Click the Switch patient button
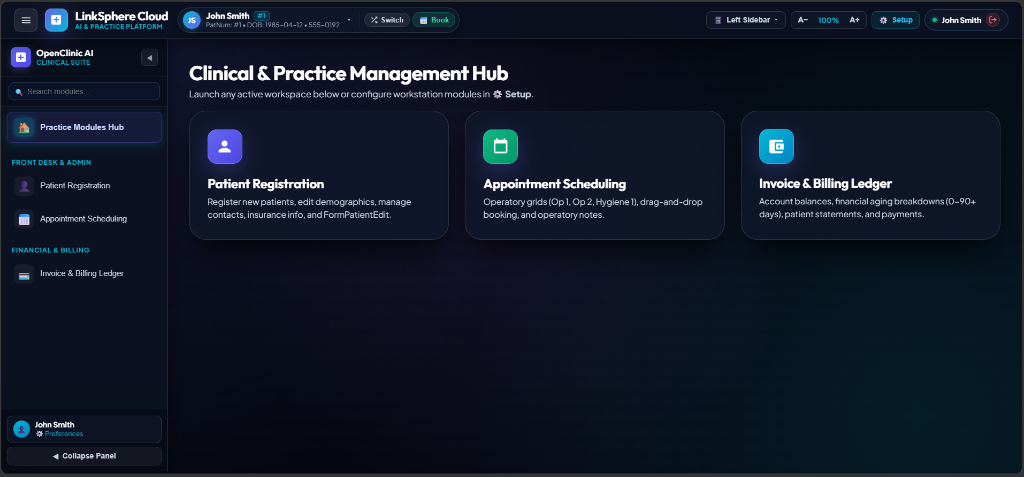Viewport: 1024px width, 477px height. (387, 20)
